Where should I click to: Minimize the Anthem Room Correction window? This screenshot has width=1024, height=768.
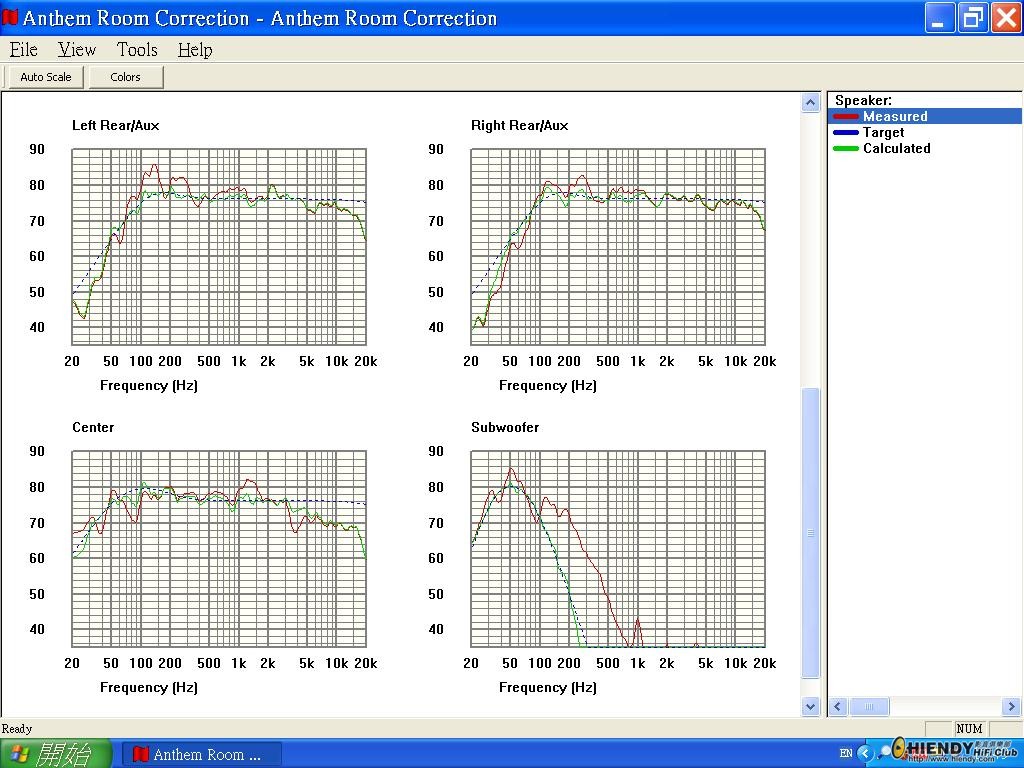[x=939, y=18]
